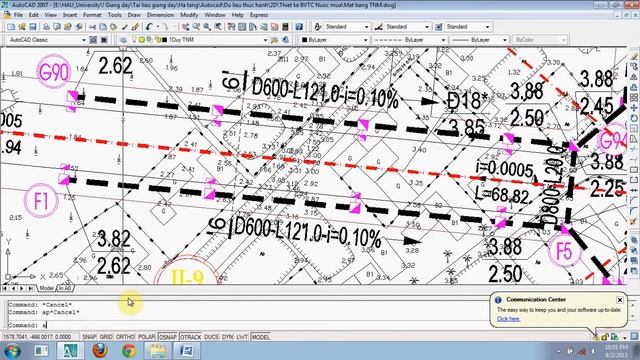
Task: Open the color control ByLayer dropdown
Action: (x=365, y=40)
